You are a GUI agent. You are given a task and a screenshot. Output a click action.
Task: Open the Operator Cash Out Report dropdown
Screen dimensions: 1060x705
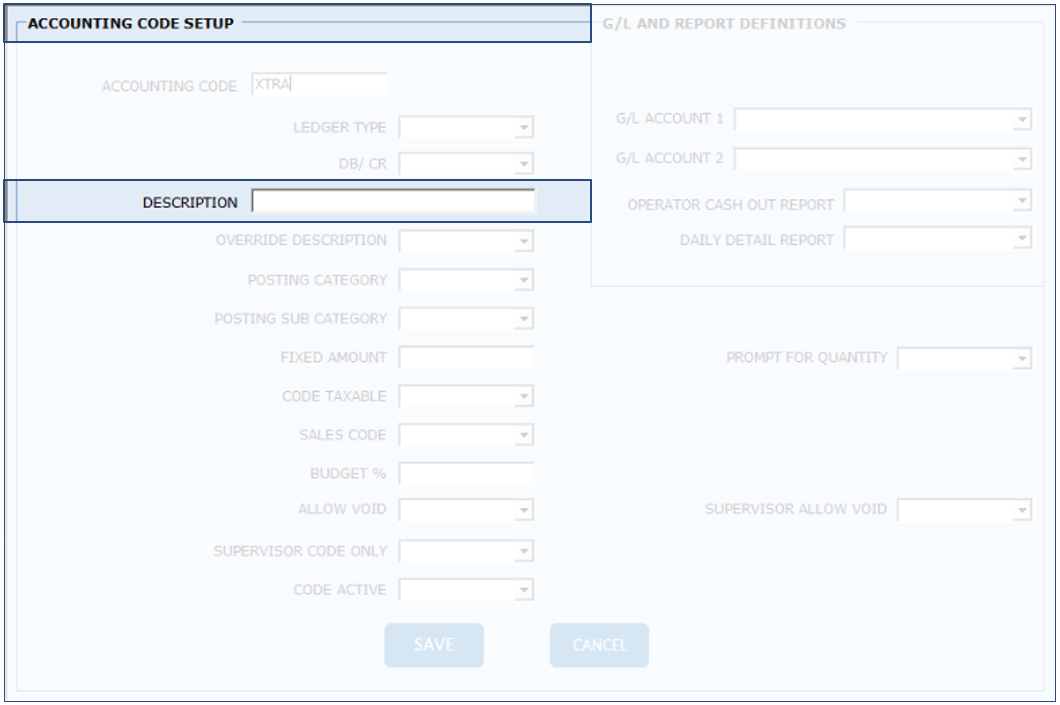[x=937, y=202]
